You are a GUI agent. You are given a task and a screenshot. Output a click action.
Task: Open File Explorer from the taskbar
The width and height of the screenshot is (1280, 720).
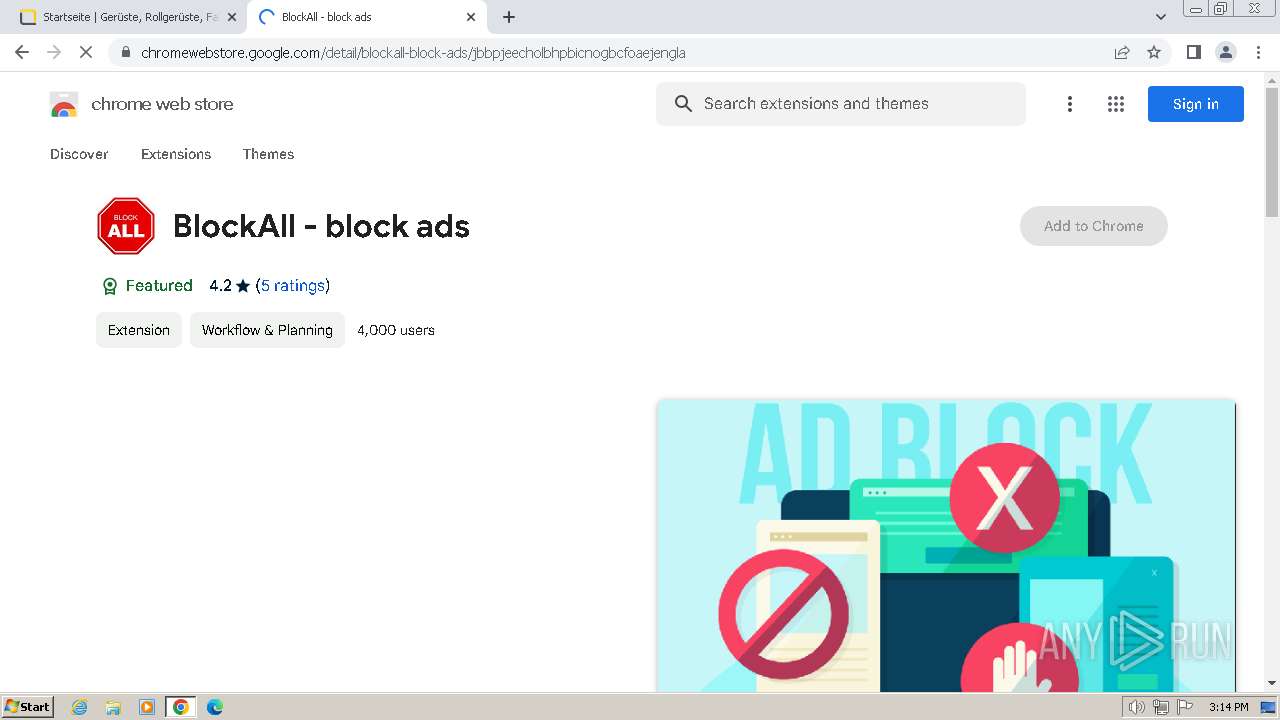pyautogui.click(x=113, y=707)
